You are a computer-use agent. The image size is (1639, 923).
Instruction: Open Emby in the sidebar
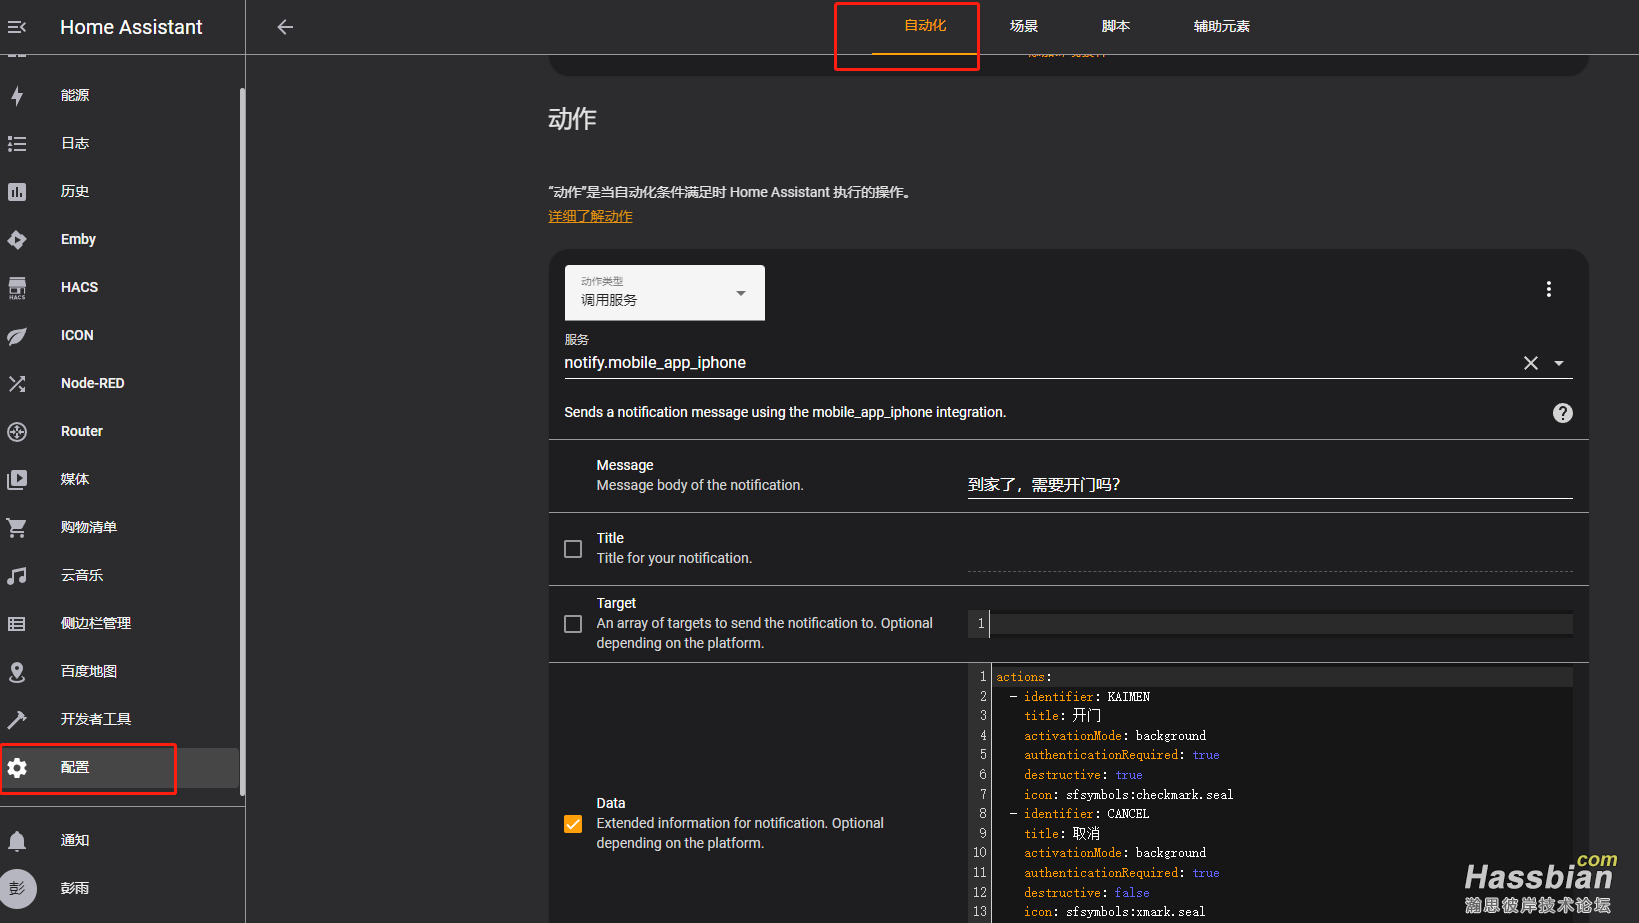78,239
